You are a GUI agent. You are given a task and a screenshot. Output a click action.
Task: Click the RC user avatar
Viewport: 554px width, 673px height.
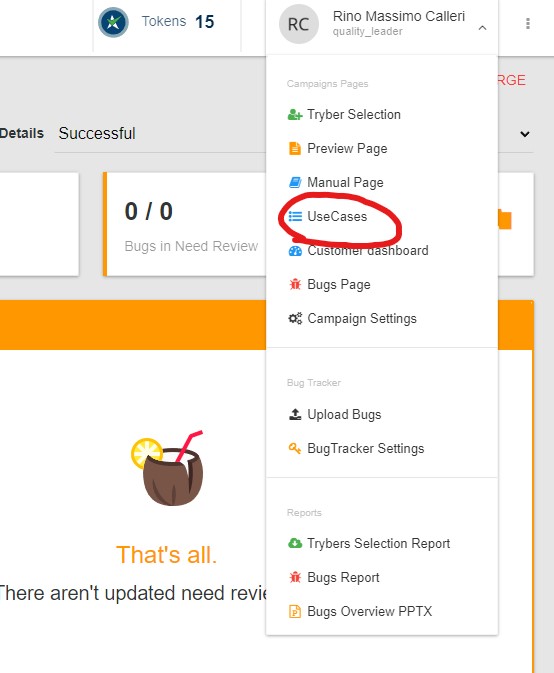[299, 24]
